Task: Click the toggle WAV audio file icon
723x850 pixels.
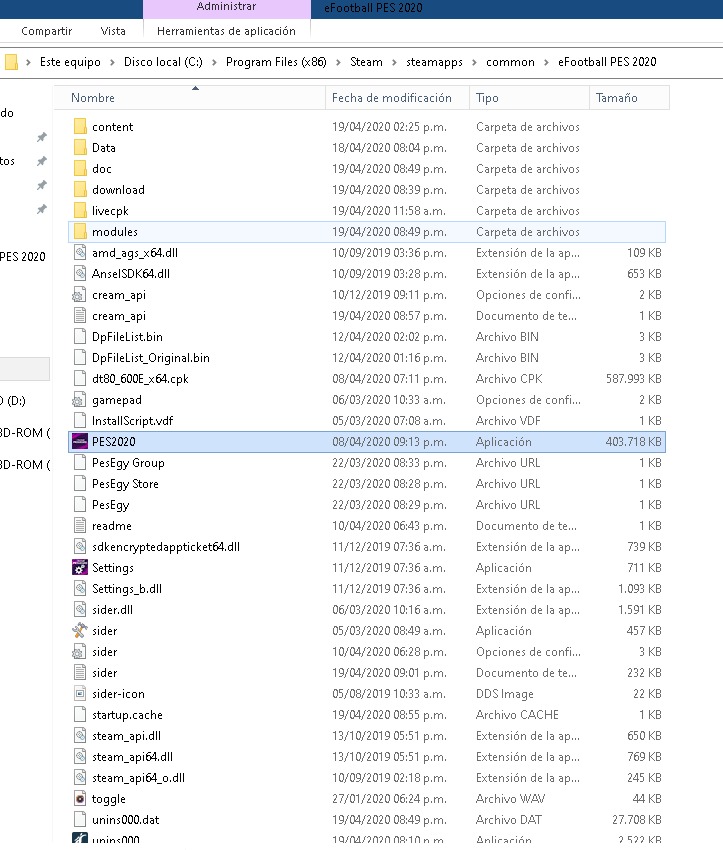Action: click(x=80, y=799)
